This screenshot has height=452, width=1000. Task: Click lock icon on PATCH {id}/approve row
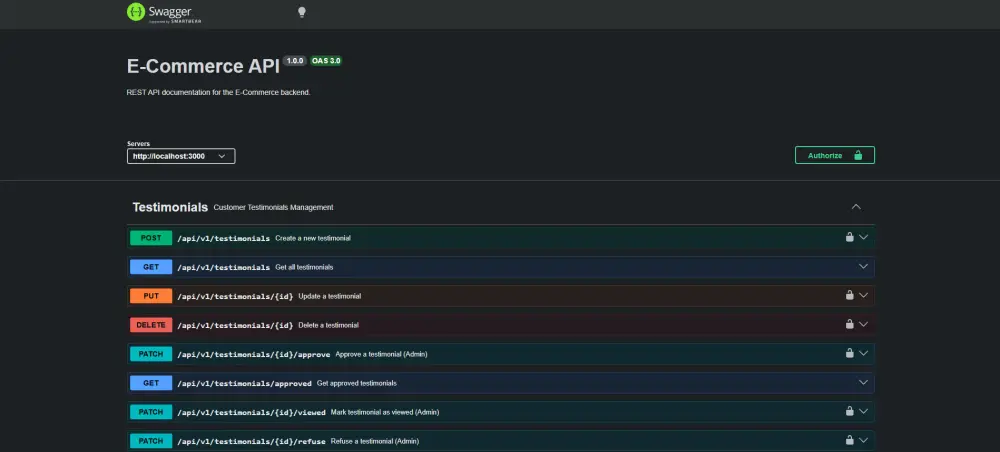tap(849, 353)
